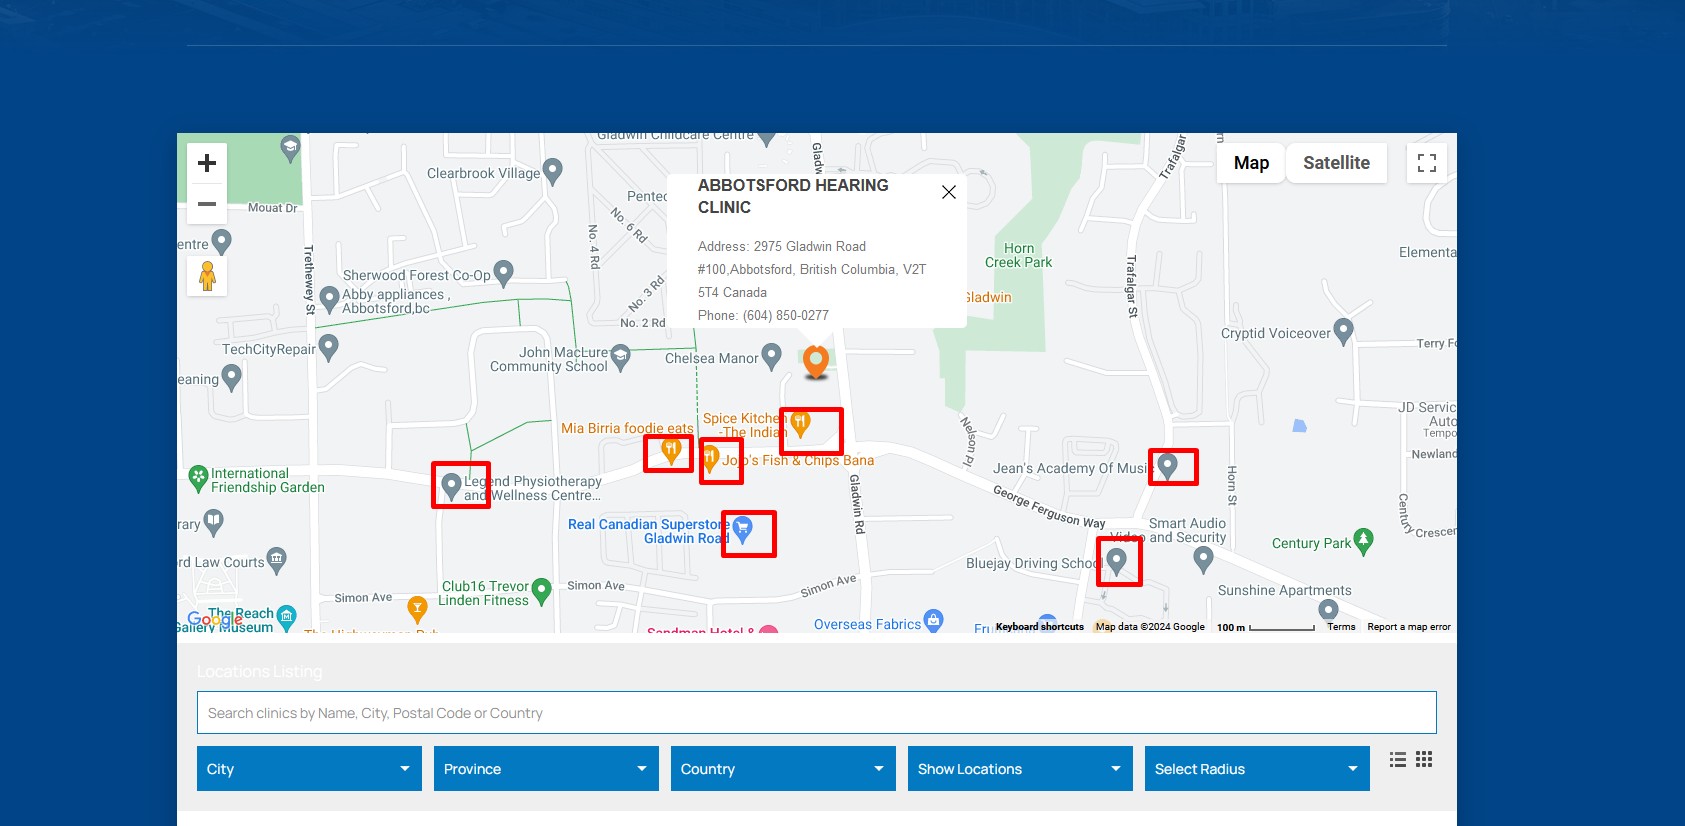The height and width of the screenshot is (826, 1685).
Task: Open the City dropdown
Action: 309,768
